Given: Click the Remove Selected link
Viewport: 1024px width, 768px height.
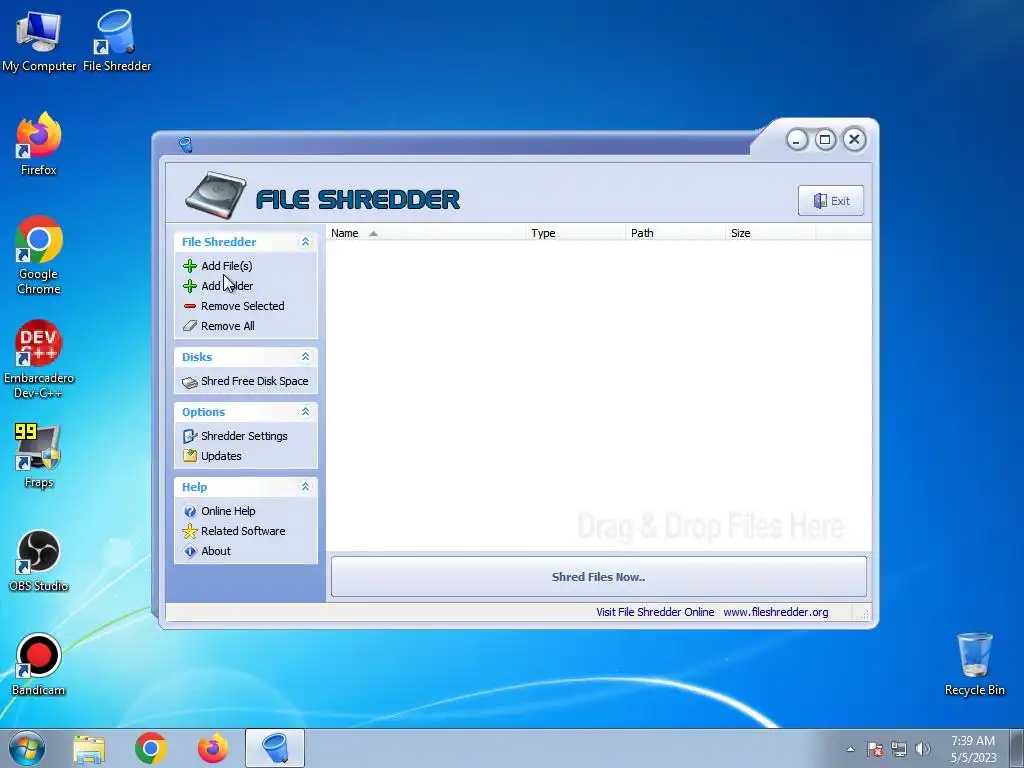Looking at the screenshot, I should (243, 306).
